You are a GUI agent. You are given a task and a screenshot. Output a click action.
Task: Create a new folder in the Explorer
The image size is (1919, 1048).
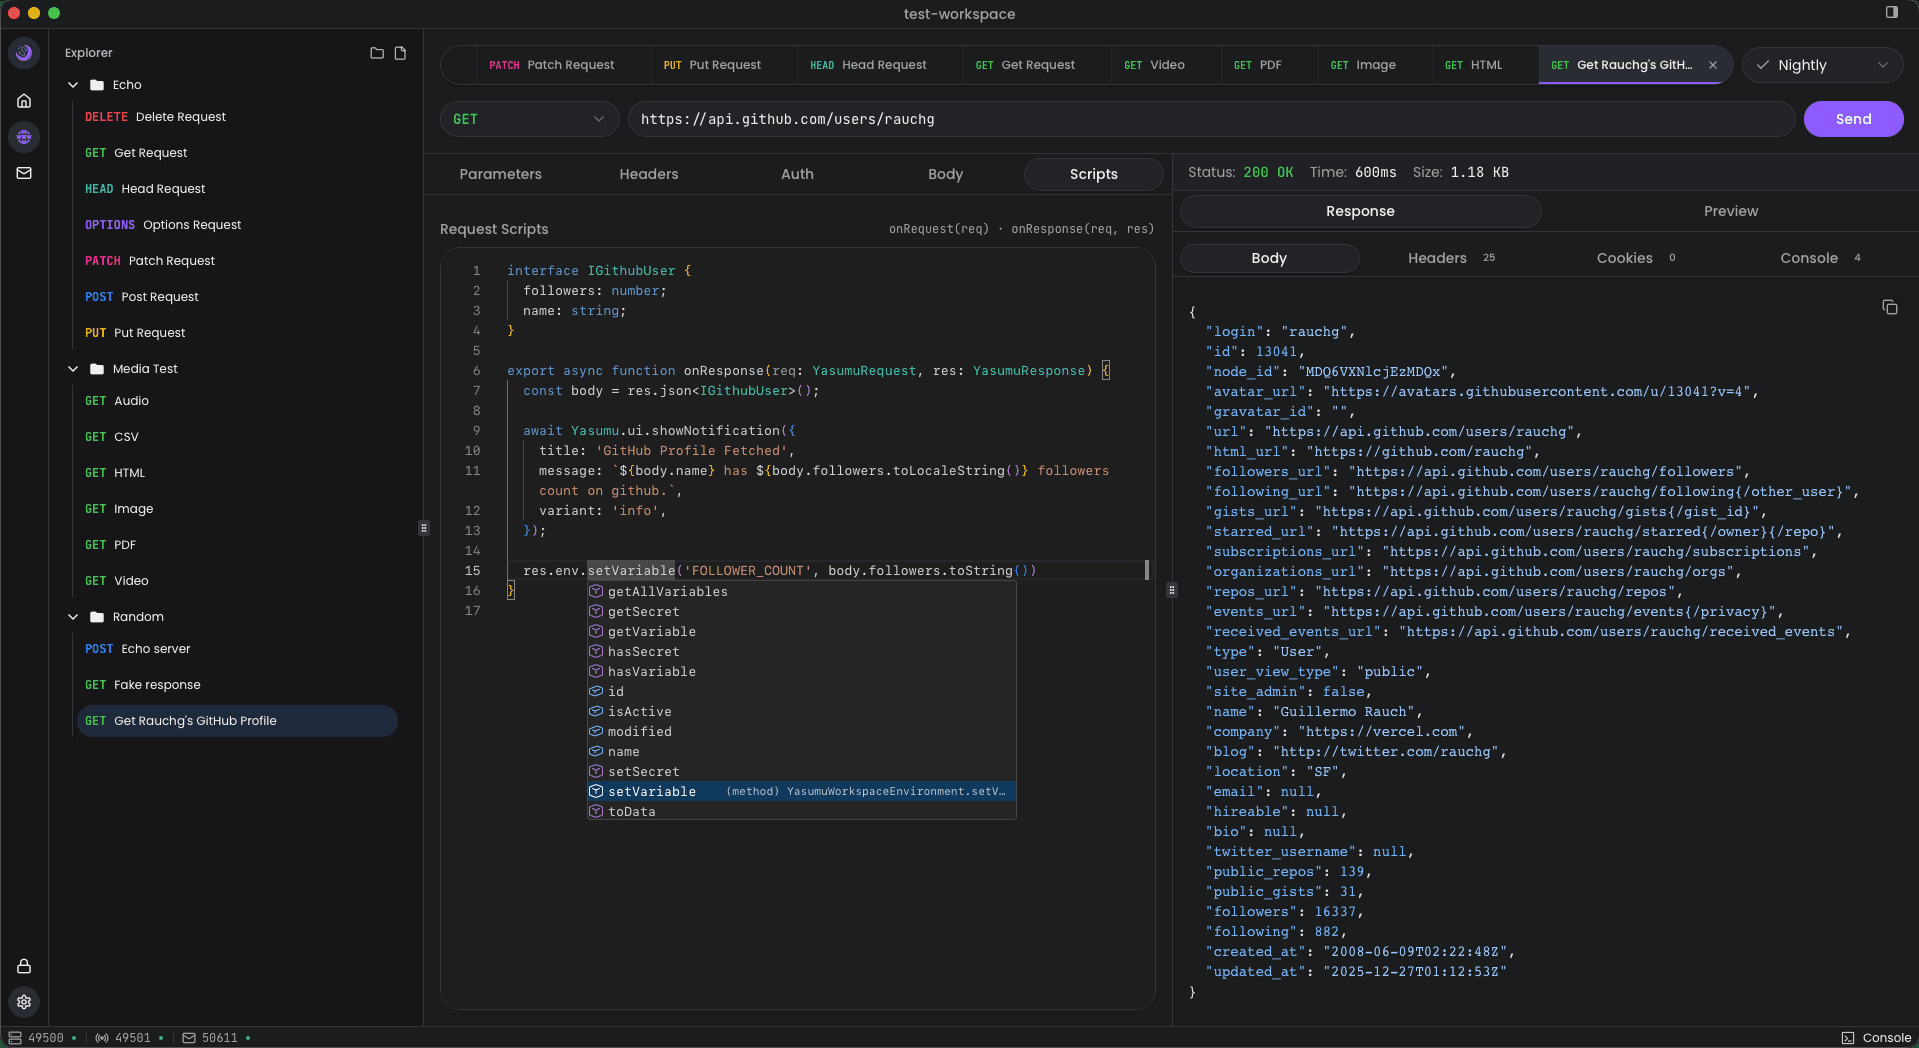tap(376, 53)
